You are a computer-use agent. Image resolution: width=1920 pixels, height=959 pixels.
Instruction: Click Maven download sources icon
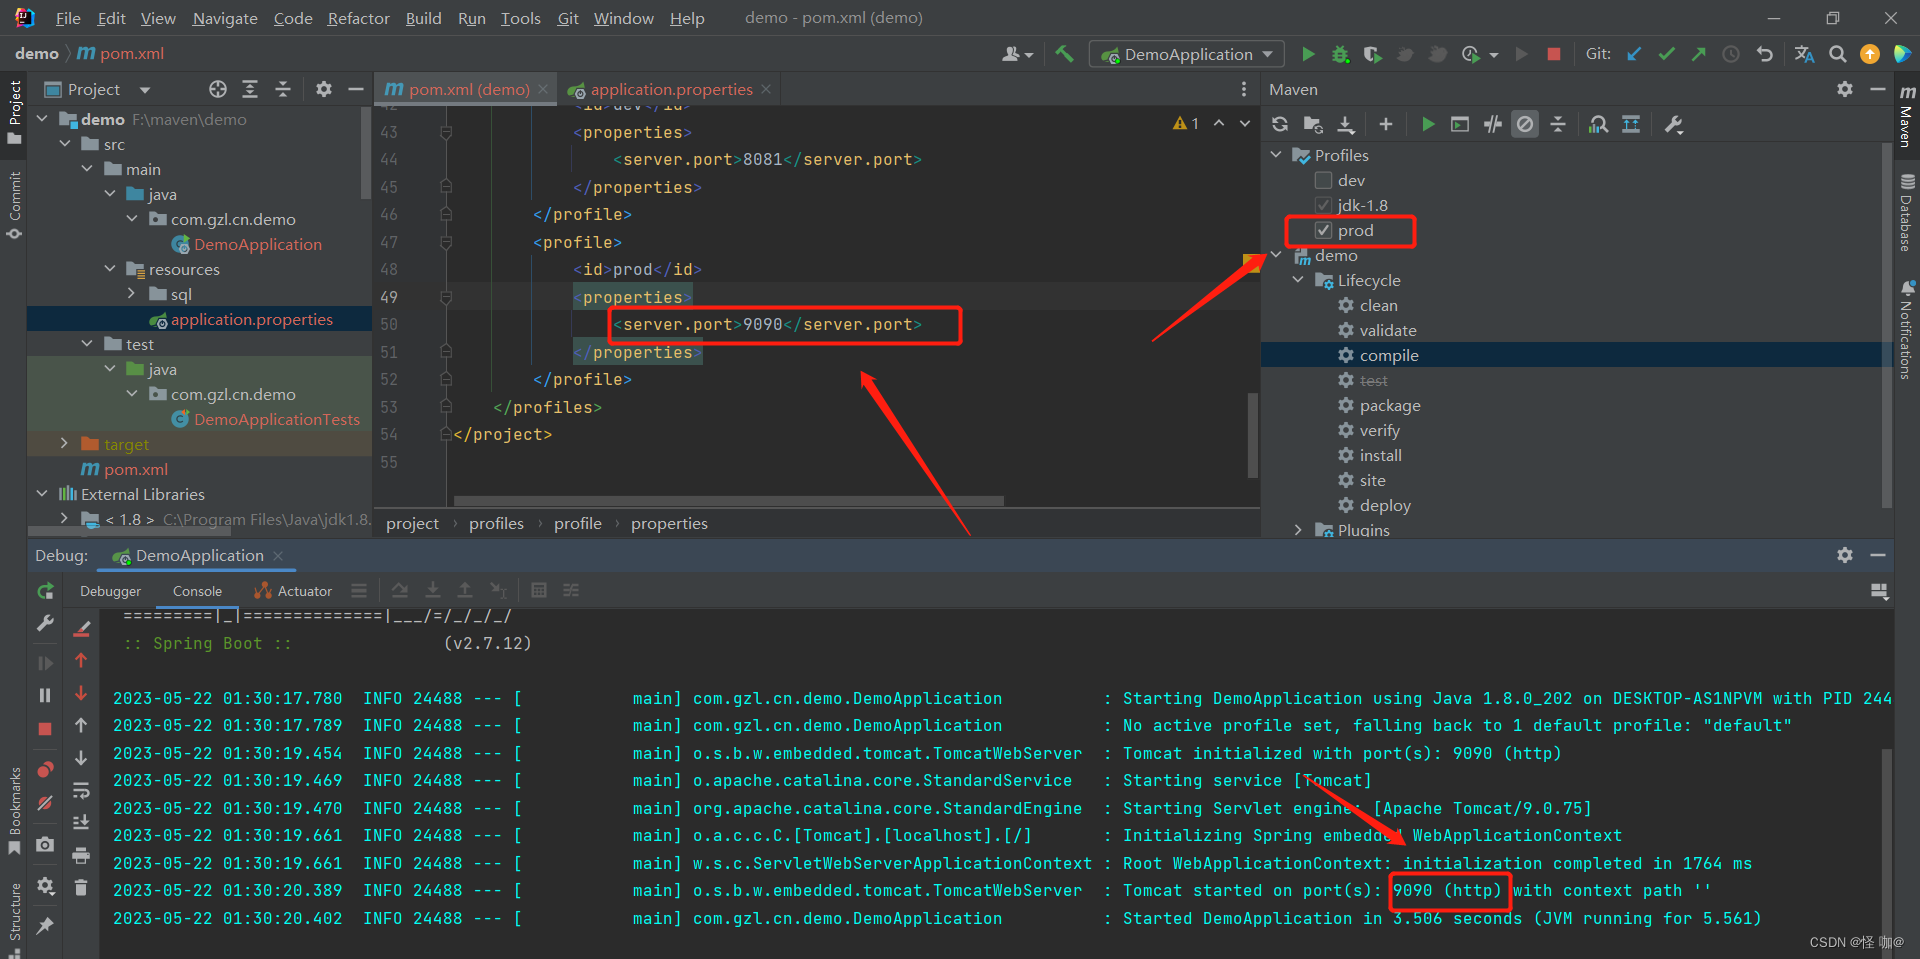pos(1346,124)
